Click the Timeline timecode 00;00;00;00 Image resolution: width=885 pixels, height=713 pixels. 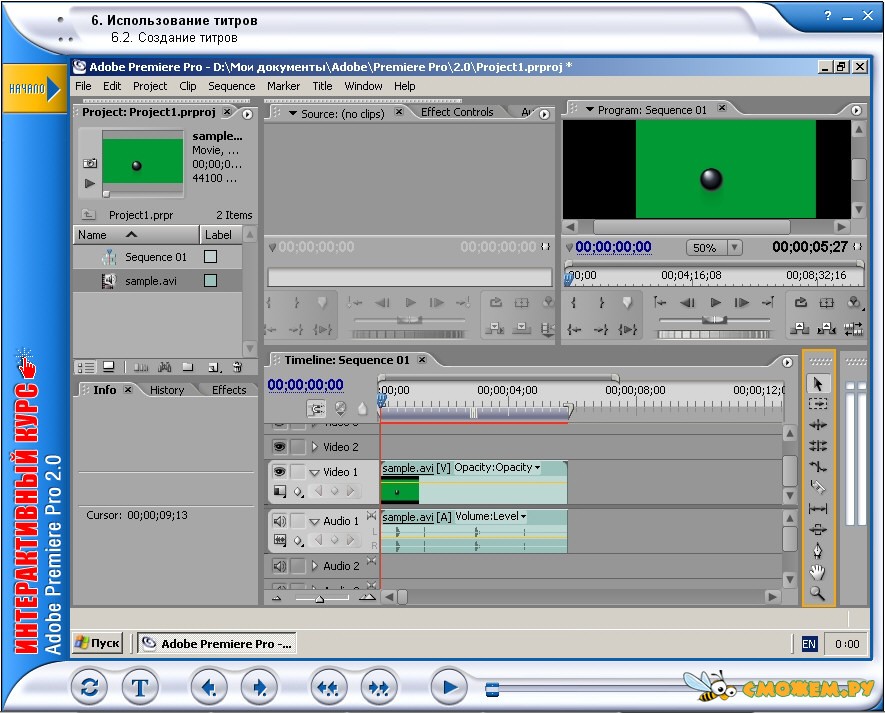point(305,385)
